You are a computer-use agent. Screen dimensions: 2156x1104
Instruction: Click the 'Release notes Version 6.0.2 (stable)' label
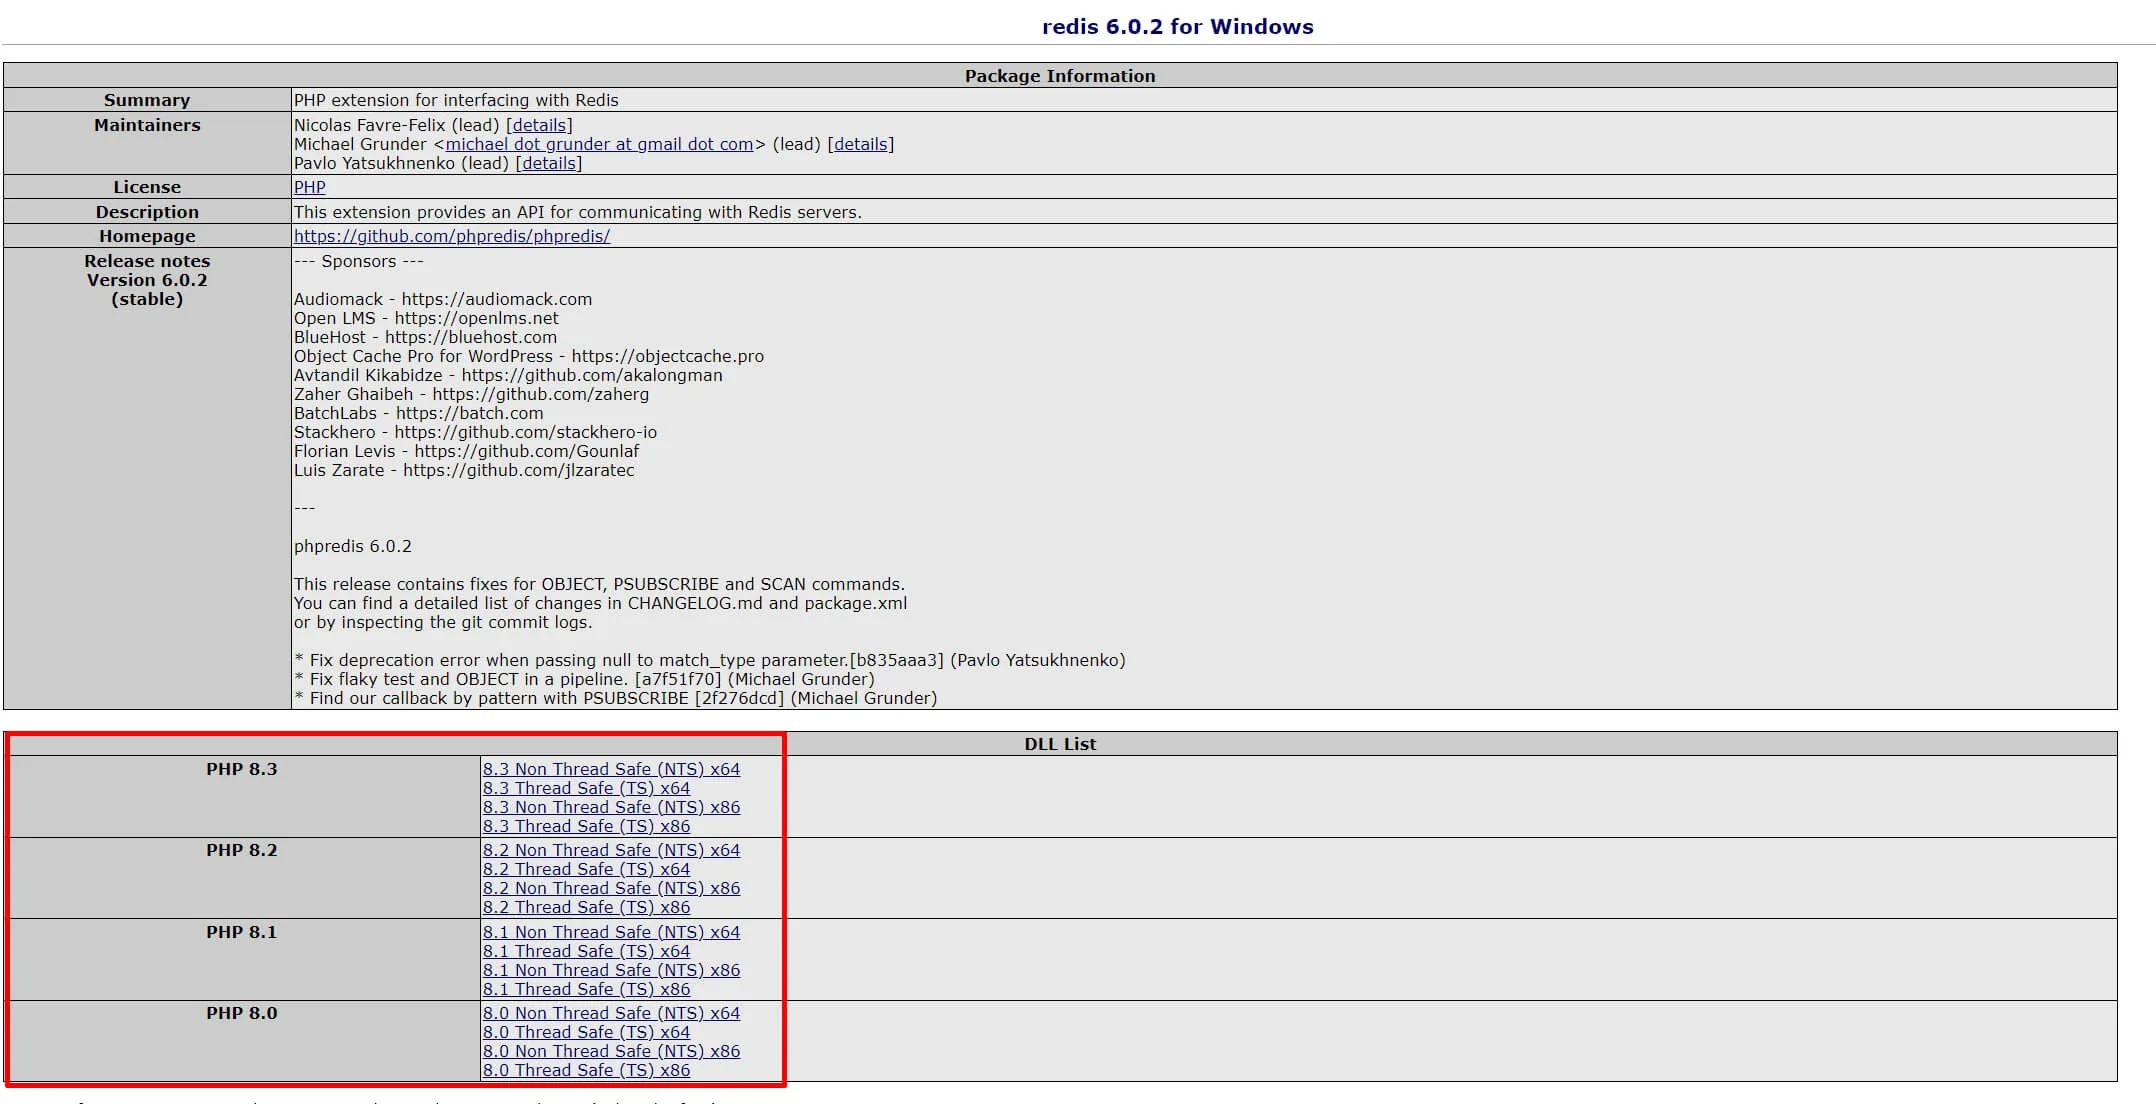[x=147, y=280]
